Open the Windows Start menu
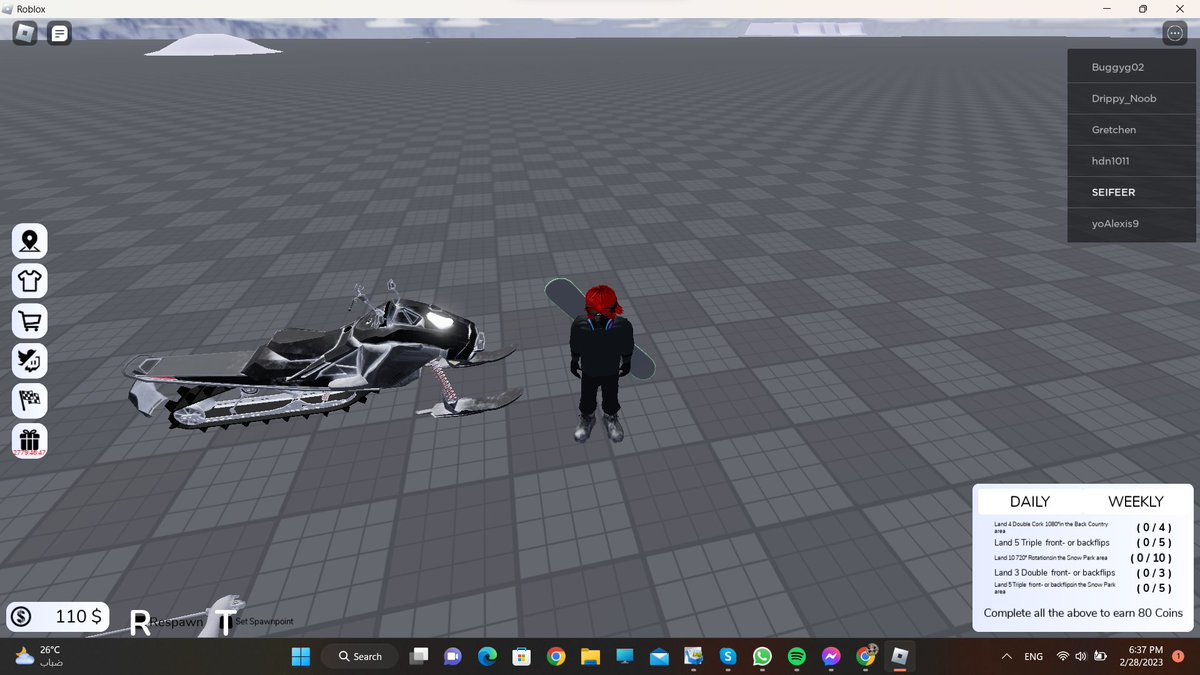The height and width of the screenshot is (675, 1200). (x=299, y=656)
